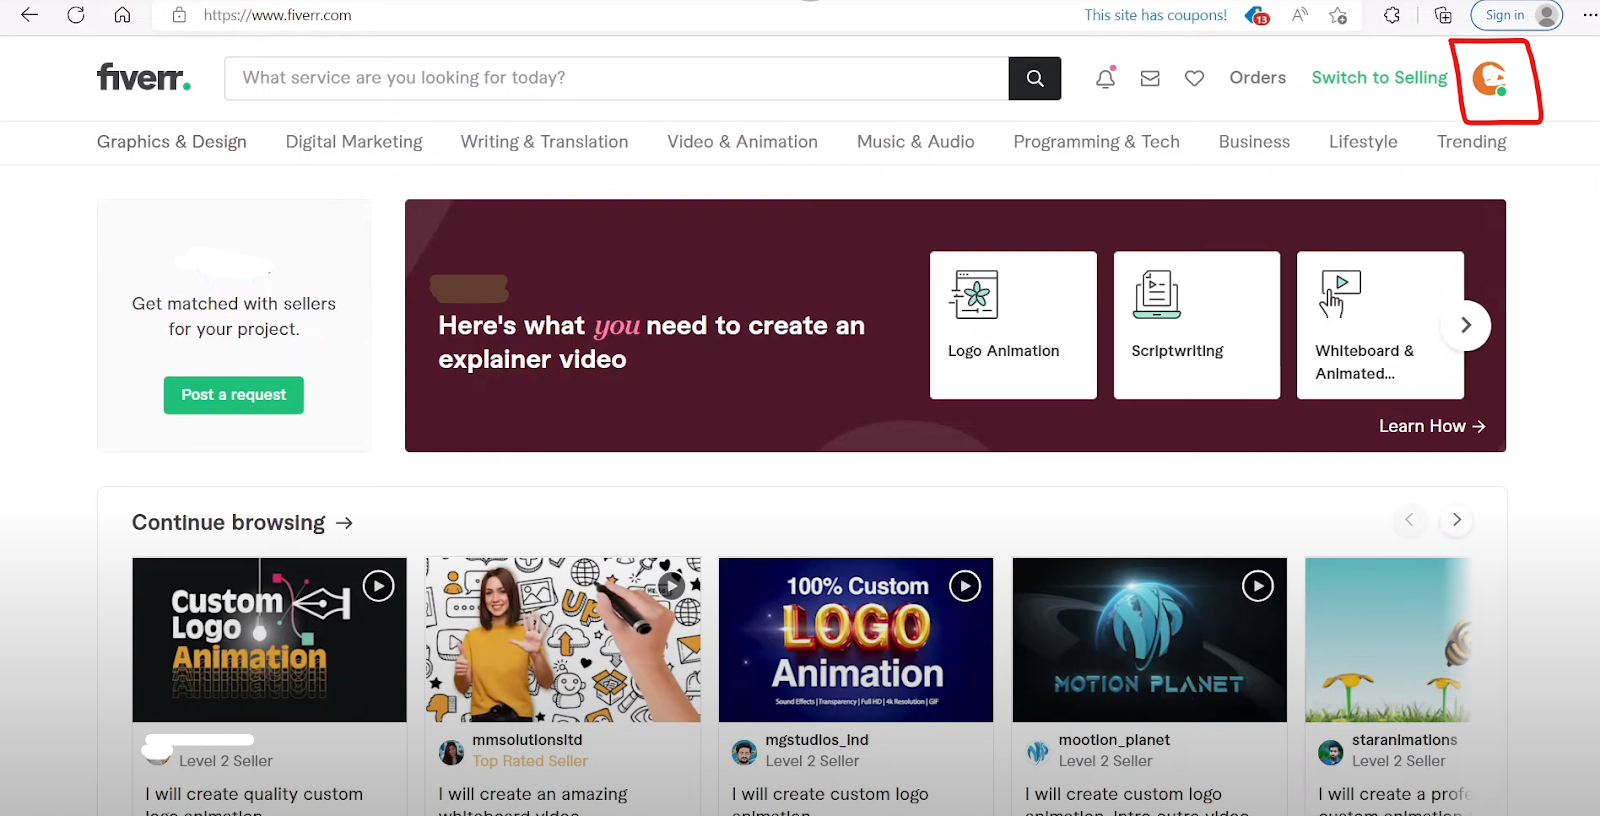Open the browser Extensions puzzle icon
The height and width of the screenshot is (816, 1600).
pos(1392,15)
